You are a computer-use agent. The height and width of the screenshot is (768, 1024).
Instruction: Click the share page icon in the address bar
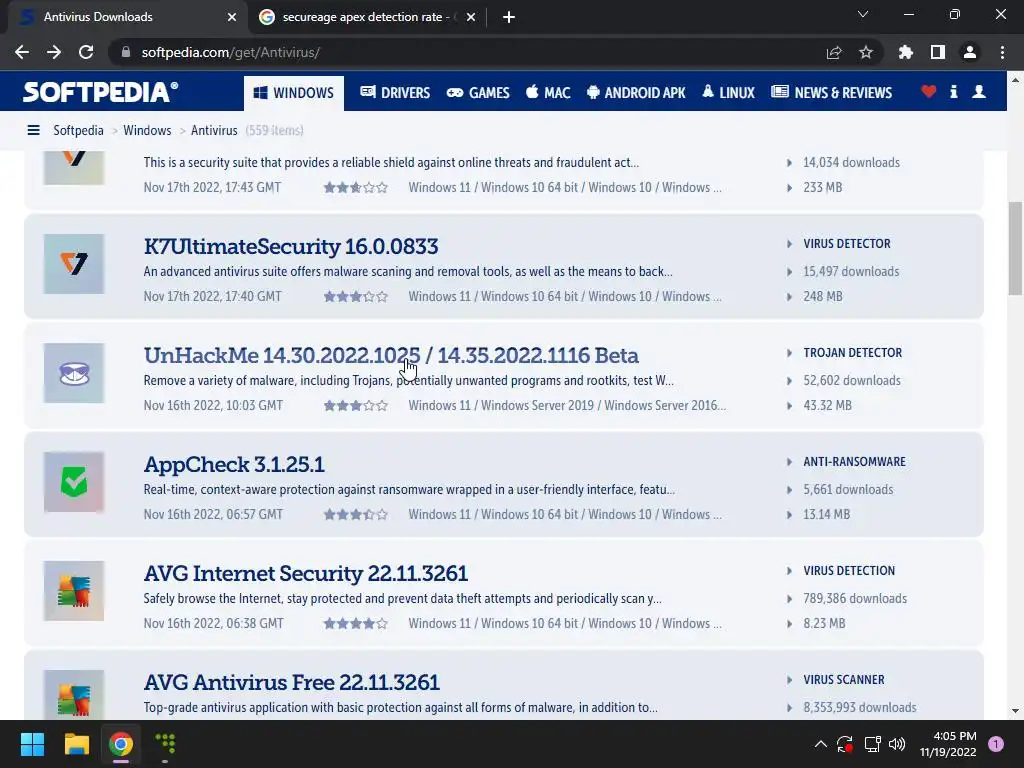[833, 52]
